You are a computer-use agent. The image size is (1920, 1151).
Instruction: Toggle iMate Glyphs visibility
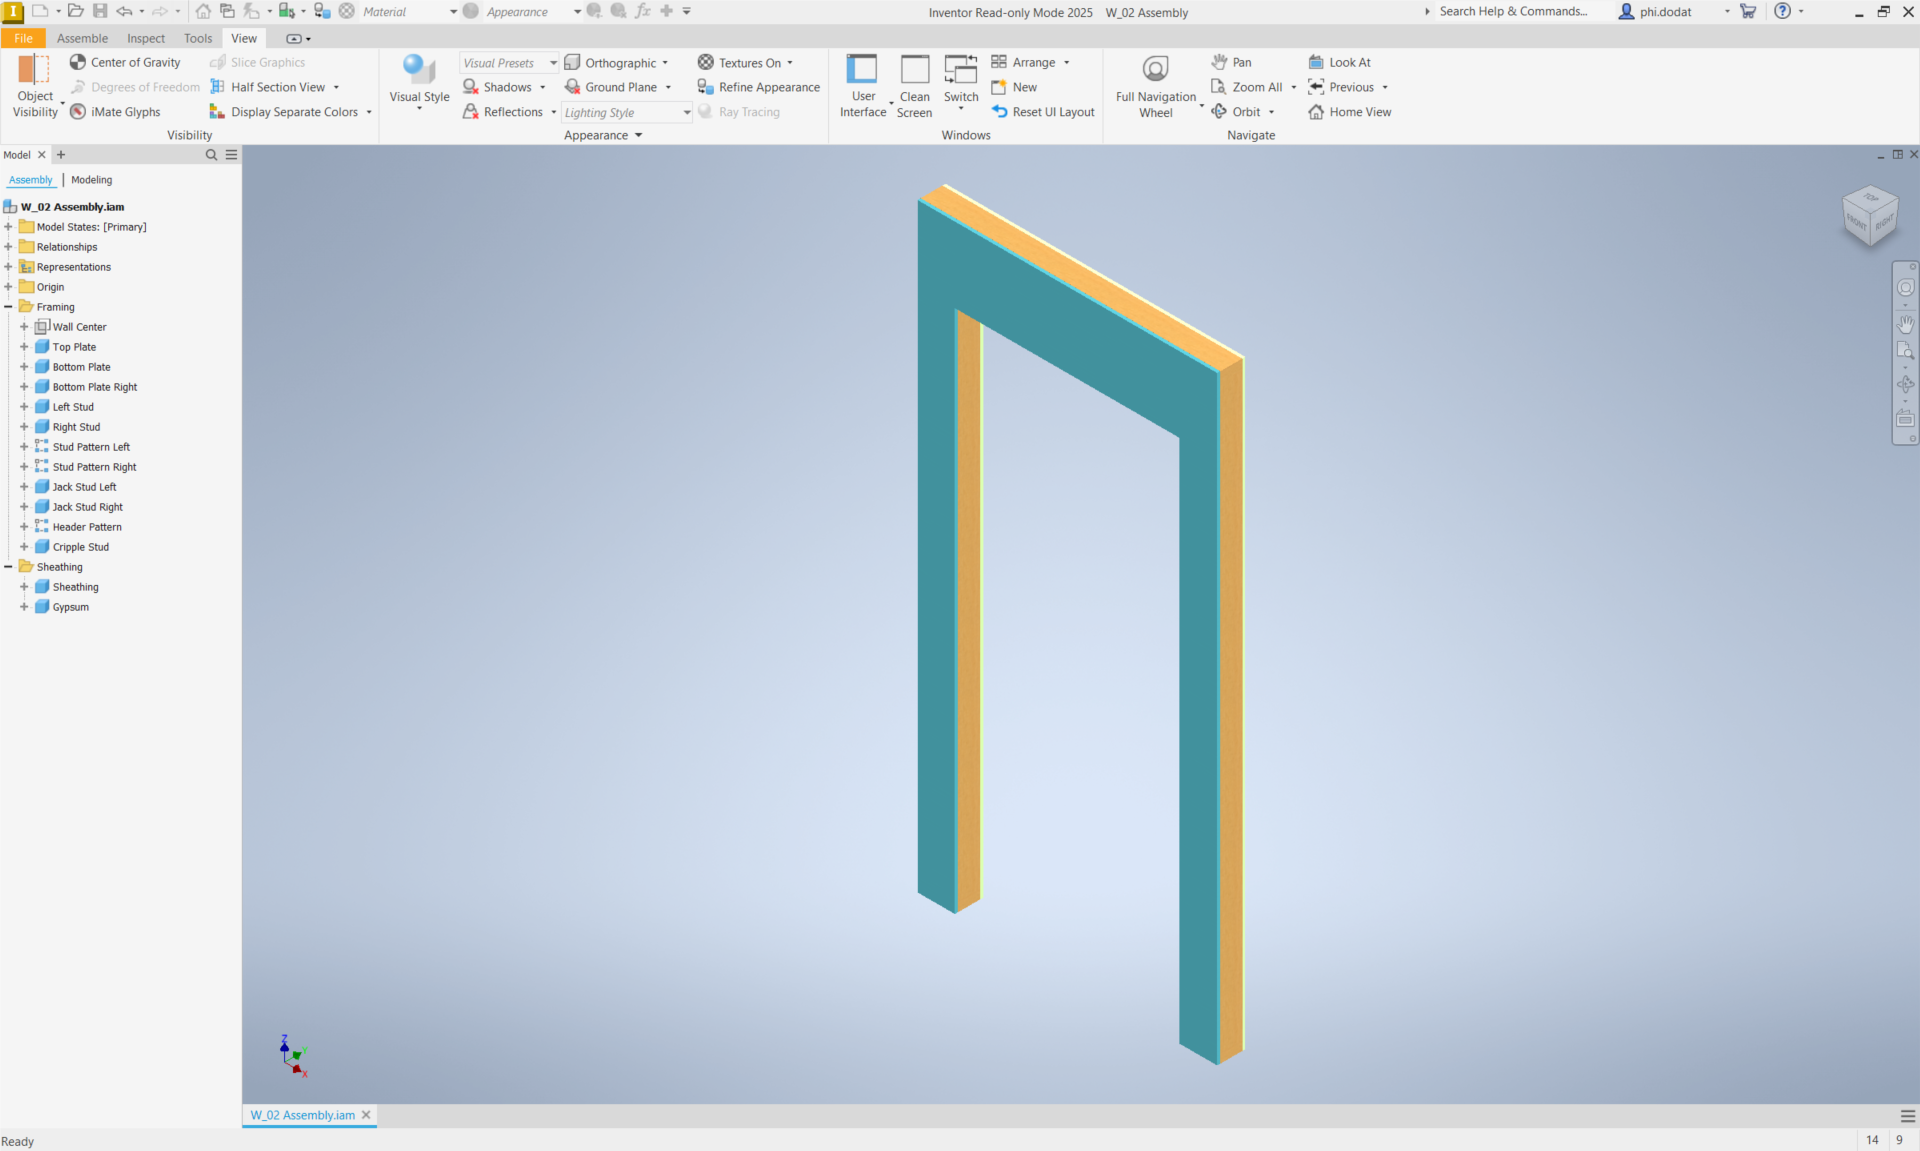click(115, 112)
